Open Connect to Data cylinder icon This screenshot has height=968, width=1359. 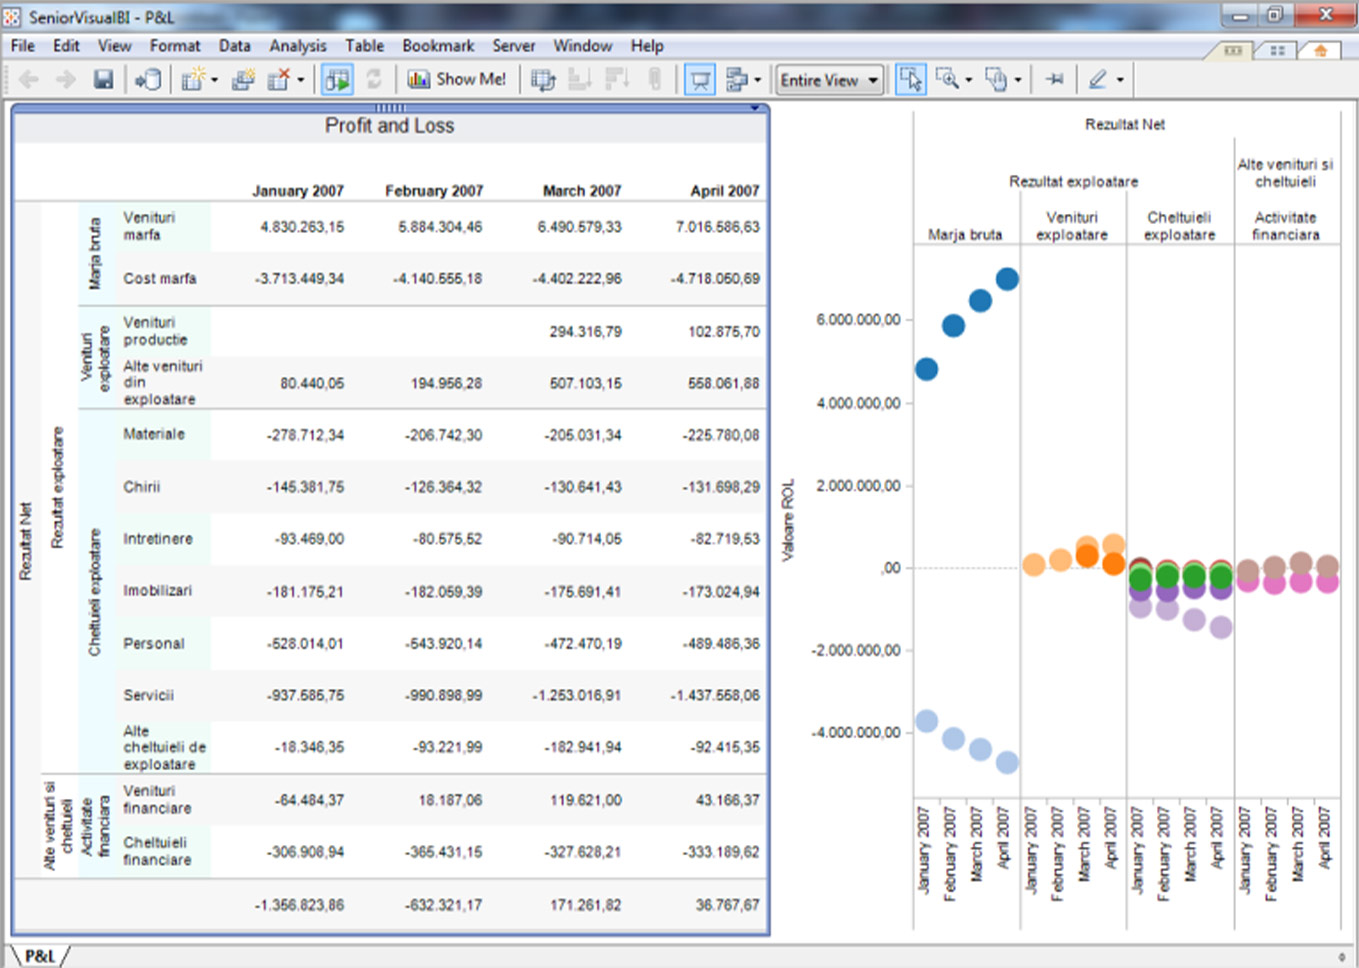click(149, 79)
